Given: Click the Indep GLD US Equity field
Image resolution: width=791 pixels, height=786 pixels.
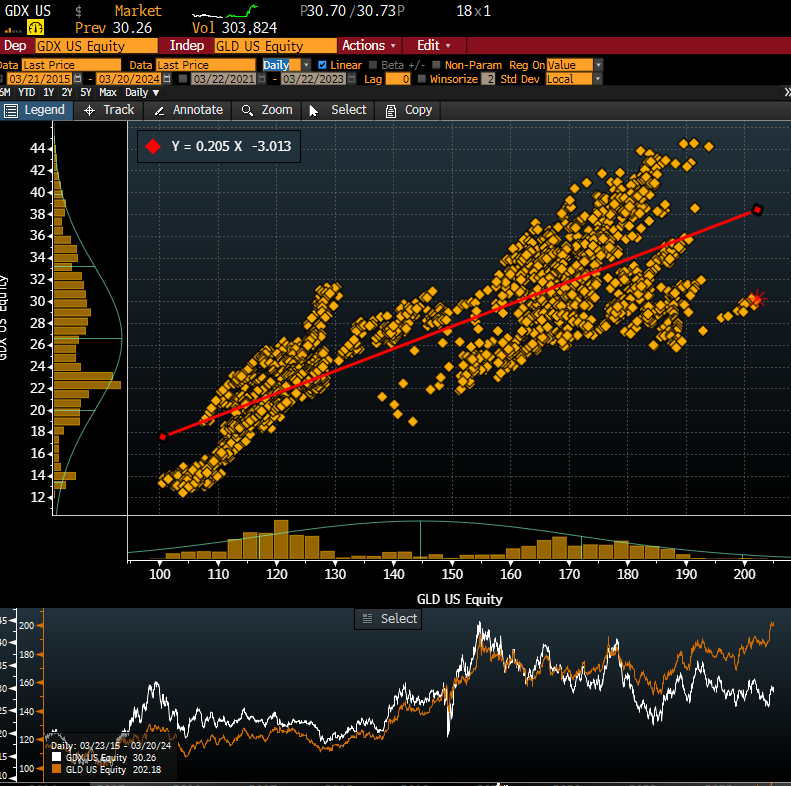Looking at the screenshot, I should [275, 46].
